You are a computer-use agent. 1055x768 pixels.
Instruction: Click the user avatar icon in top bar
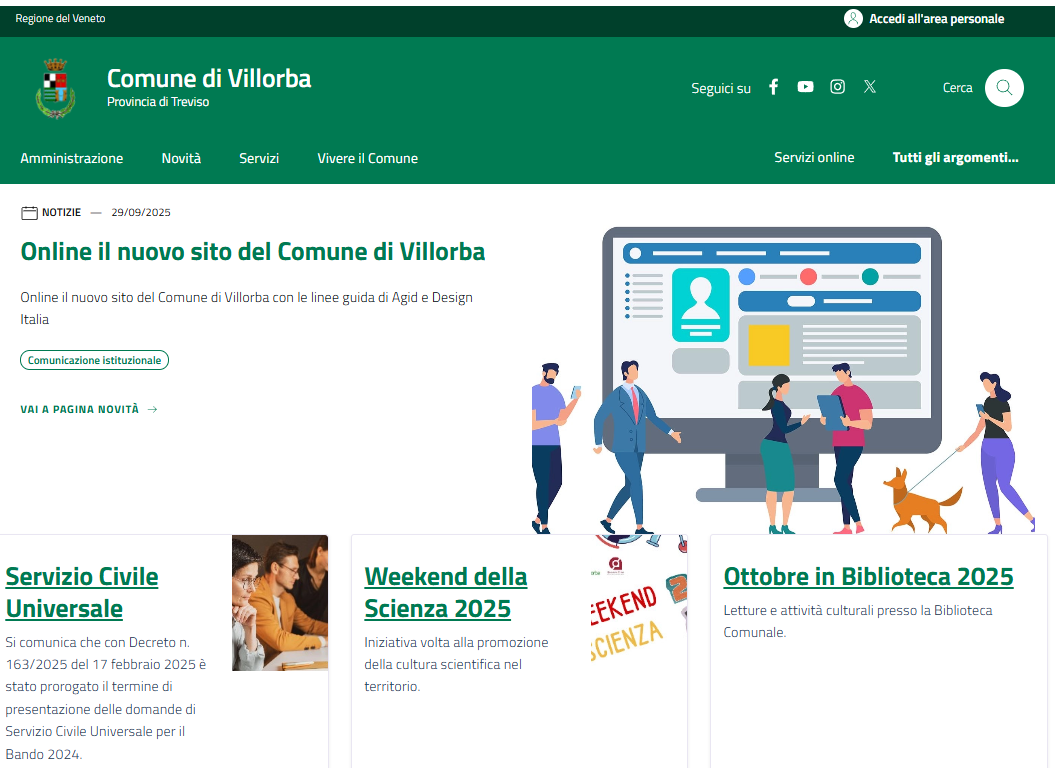853,19
